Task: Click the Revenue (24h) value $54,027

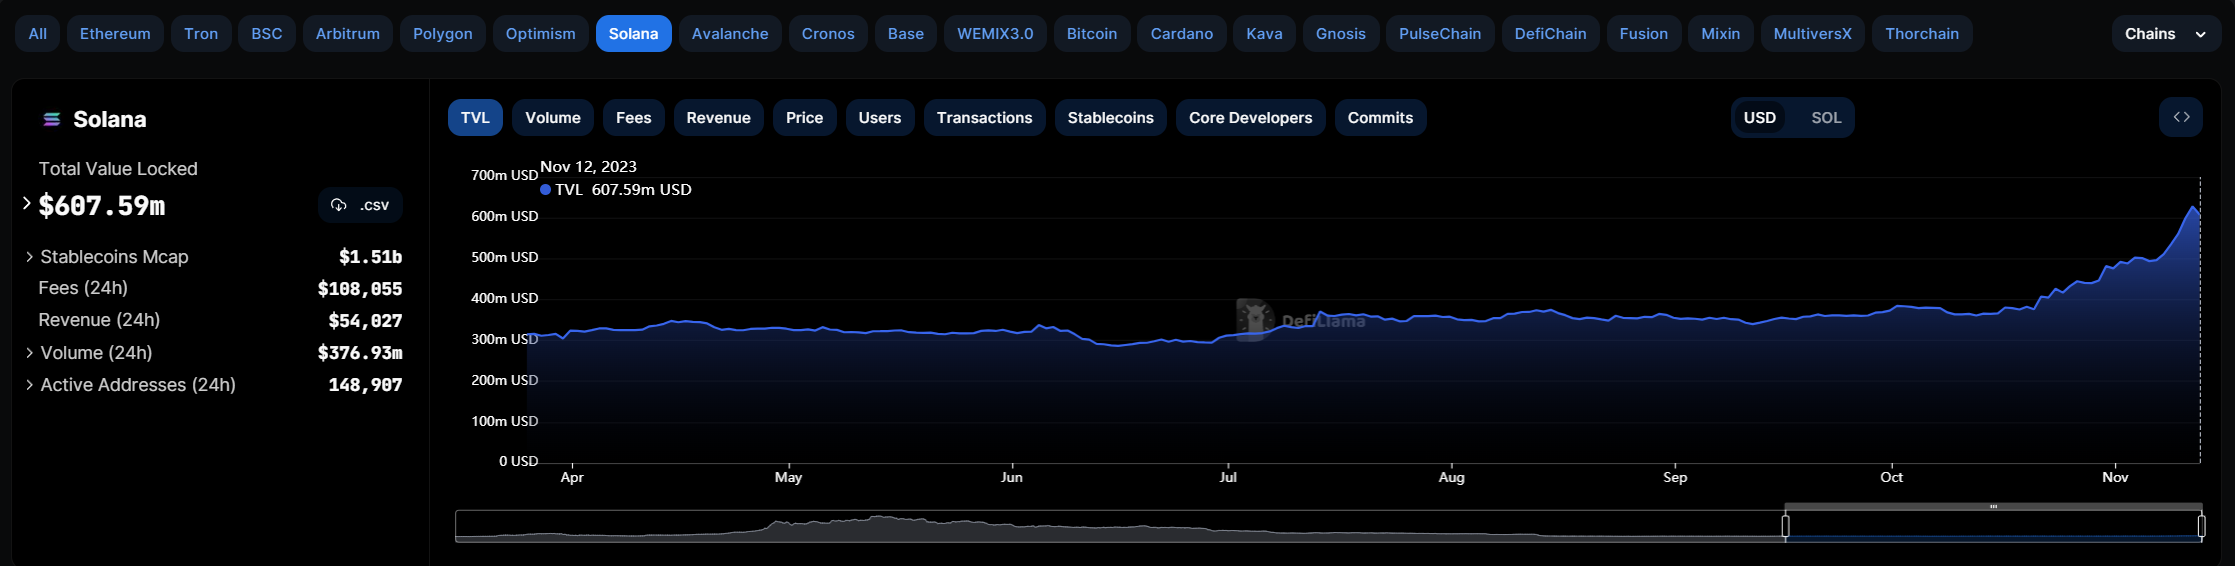Action: pos(365,321)
